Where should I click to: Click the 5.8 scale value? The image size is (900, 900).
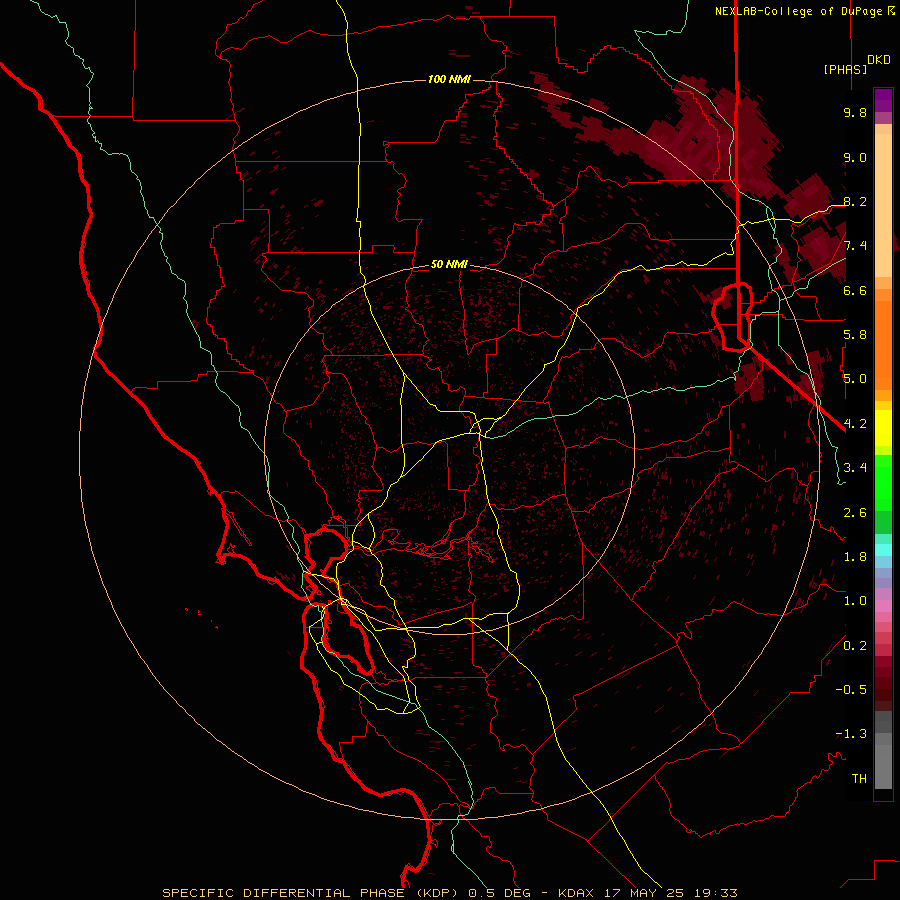point(855,335)
